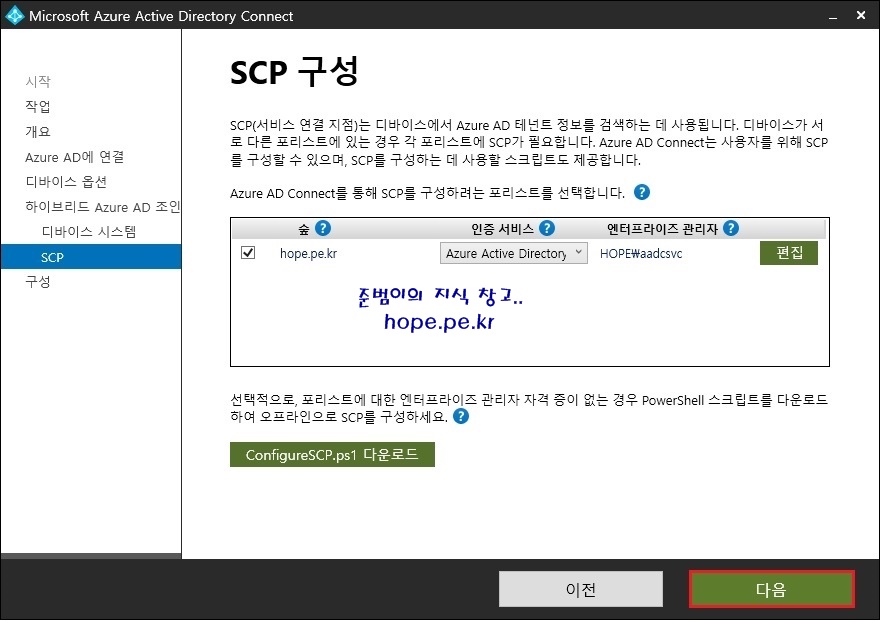Close the Azure AD Connect window

(861, 15)
